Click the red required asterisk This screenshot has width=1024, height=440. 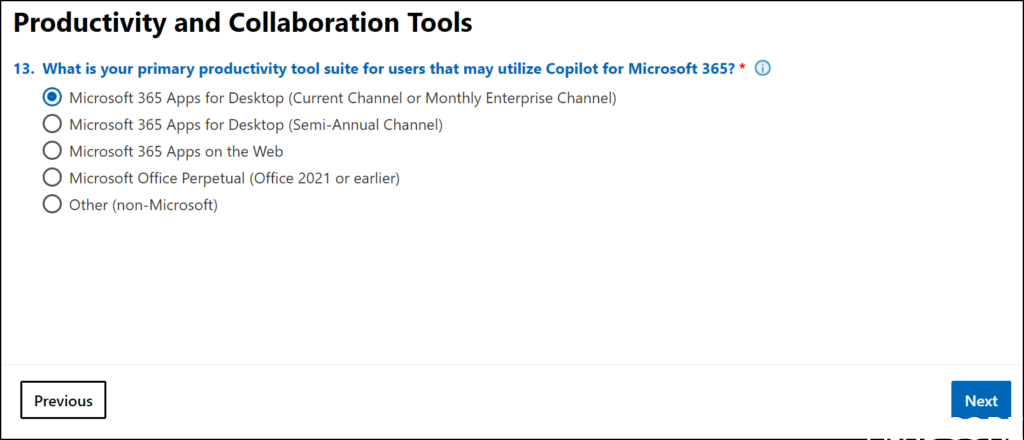click(x=743, y=68)
